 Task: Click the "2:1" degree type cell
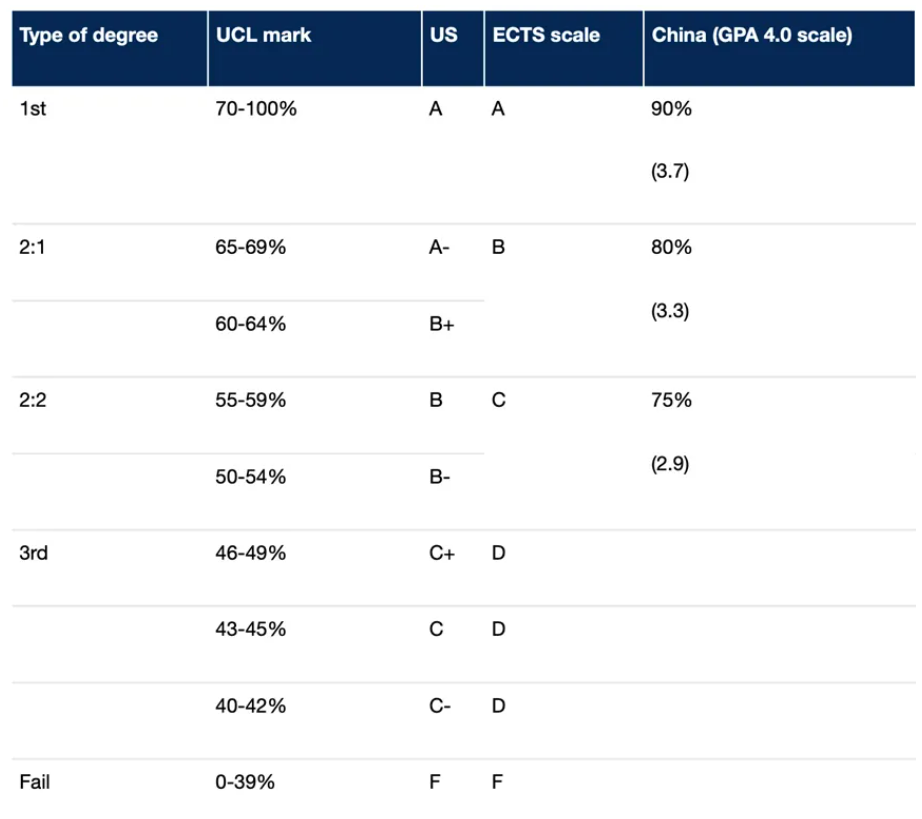point(33,247)
